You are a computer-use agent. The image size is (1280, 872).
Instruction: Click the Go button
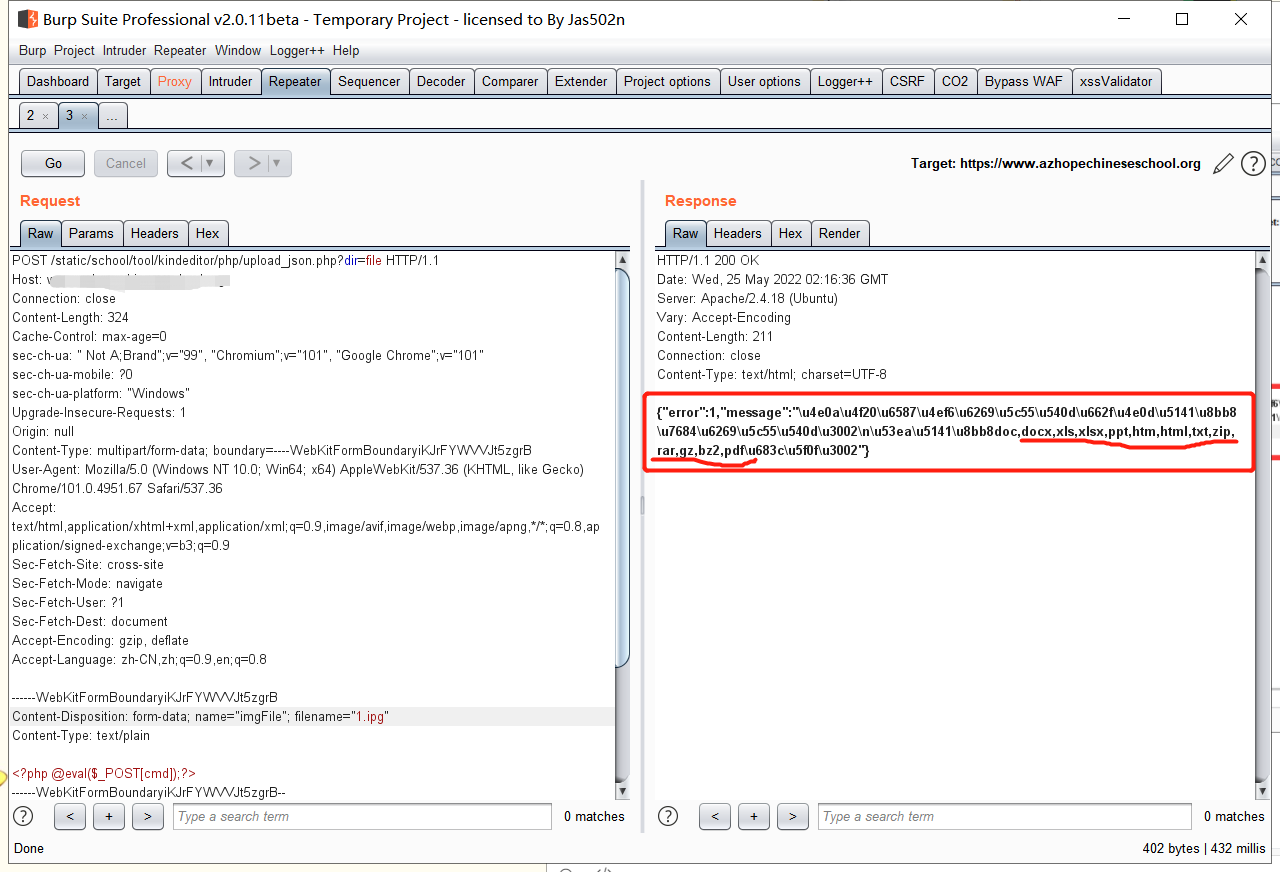[53, 163]
